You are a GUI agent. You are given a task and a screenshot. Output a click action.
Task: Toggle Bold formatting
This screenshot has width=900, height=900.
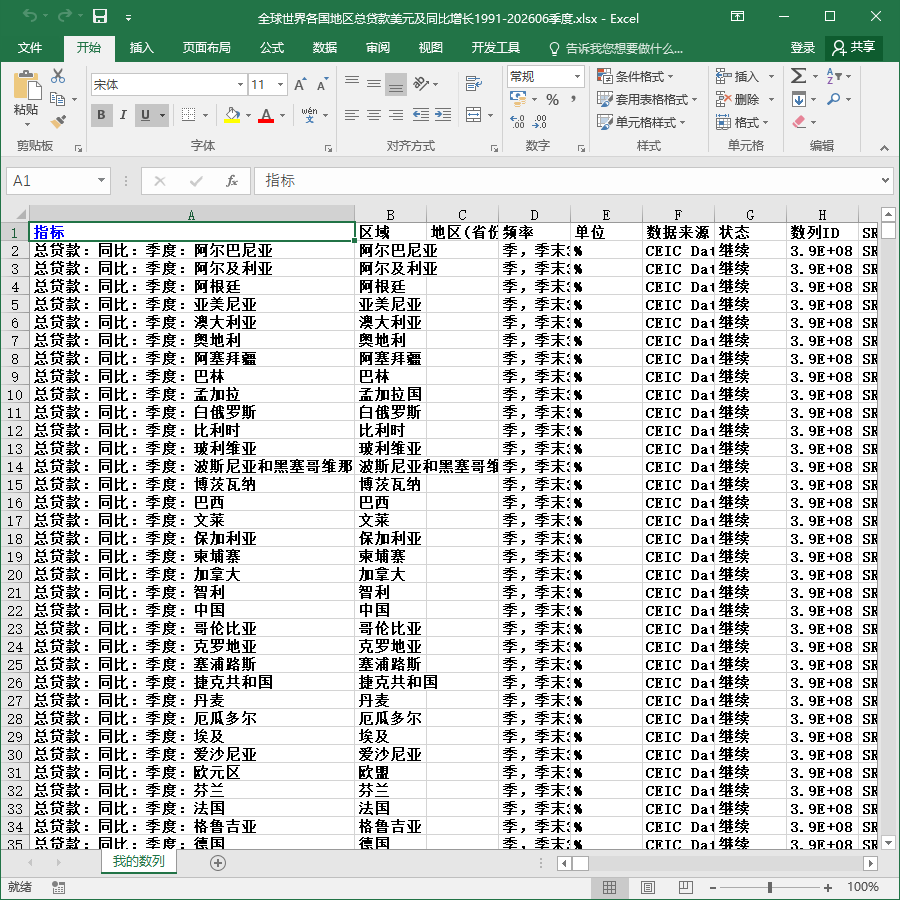[101, 115]
